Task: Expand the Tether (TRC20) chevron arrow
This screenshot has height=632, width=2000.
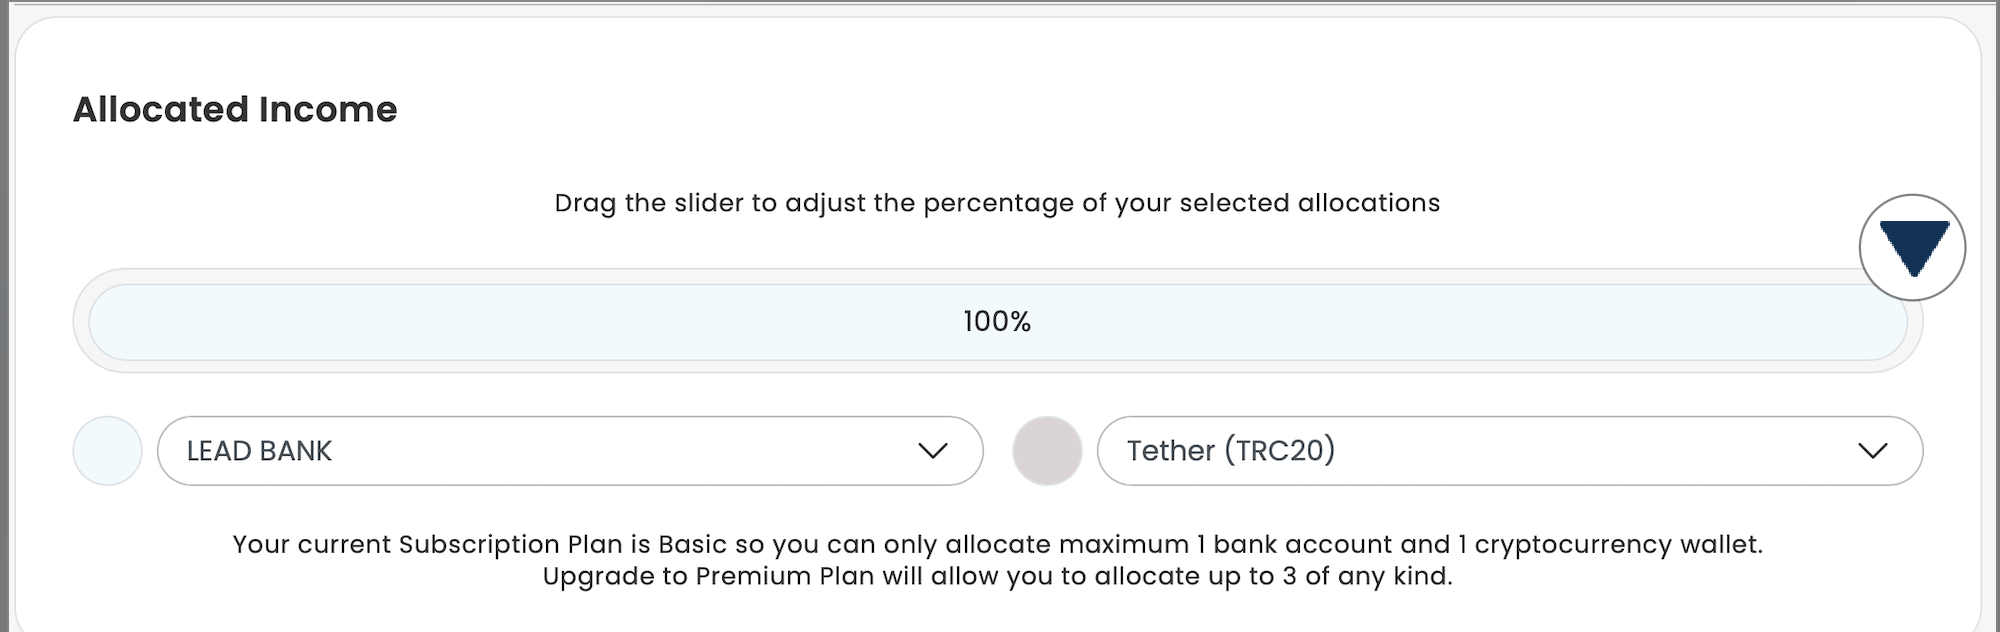Action: 1872,451
